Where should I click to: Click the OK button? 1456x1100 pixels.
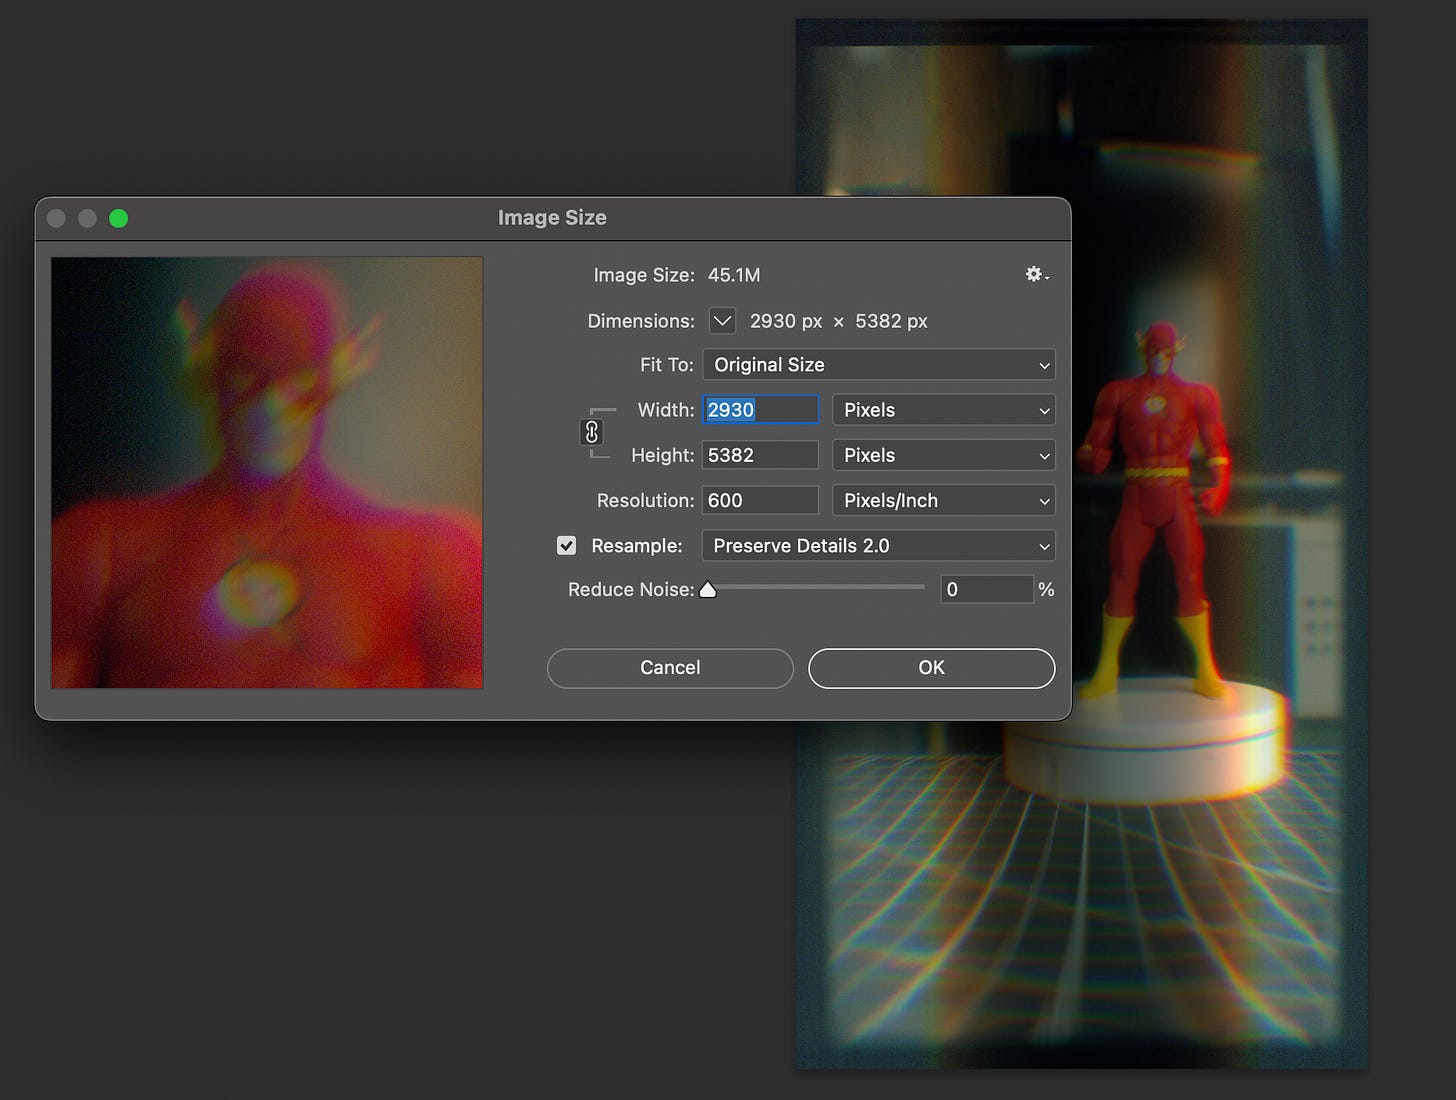[931, 668]
